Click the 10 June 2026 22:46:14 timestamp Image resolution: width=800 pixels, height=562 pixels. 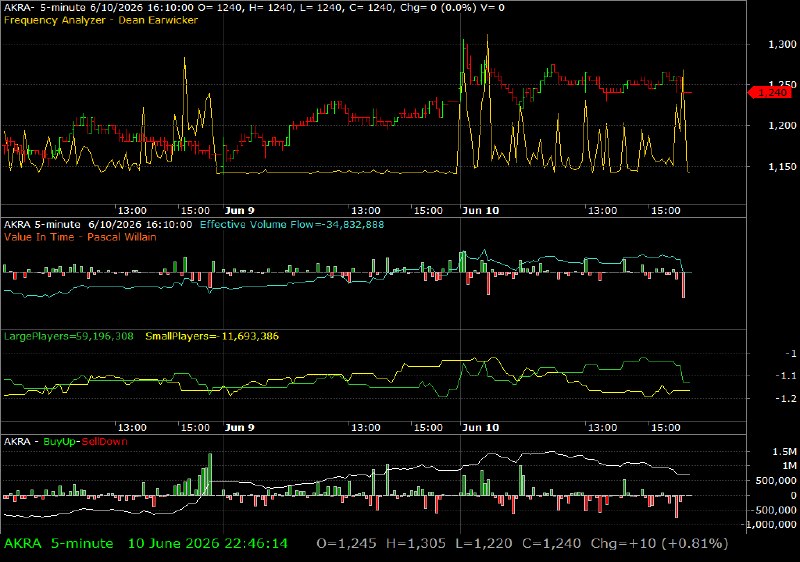click(x=208, y=544)
